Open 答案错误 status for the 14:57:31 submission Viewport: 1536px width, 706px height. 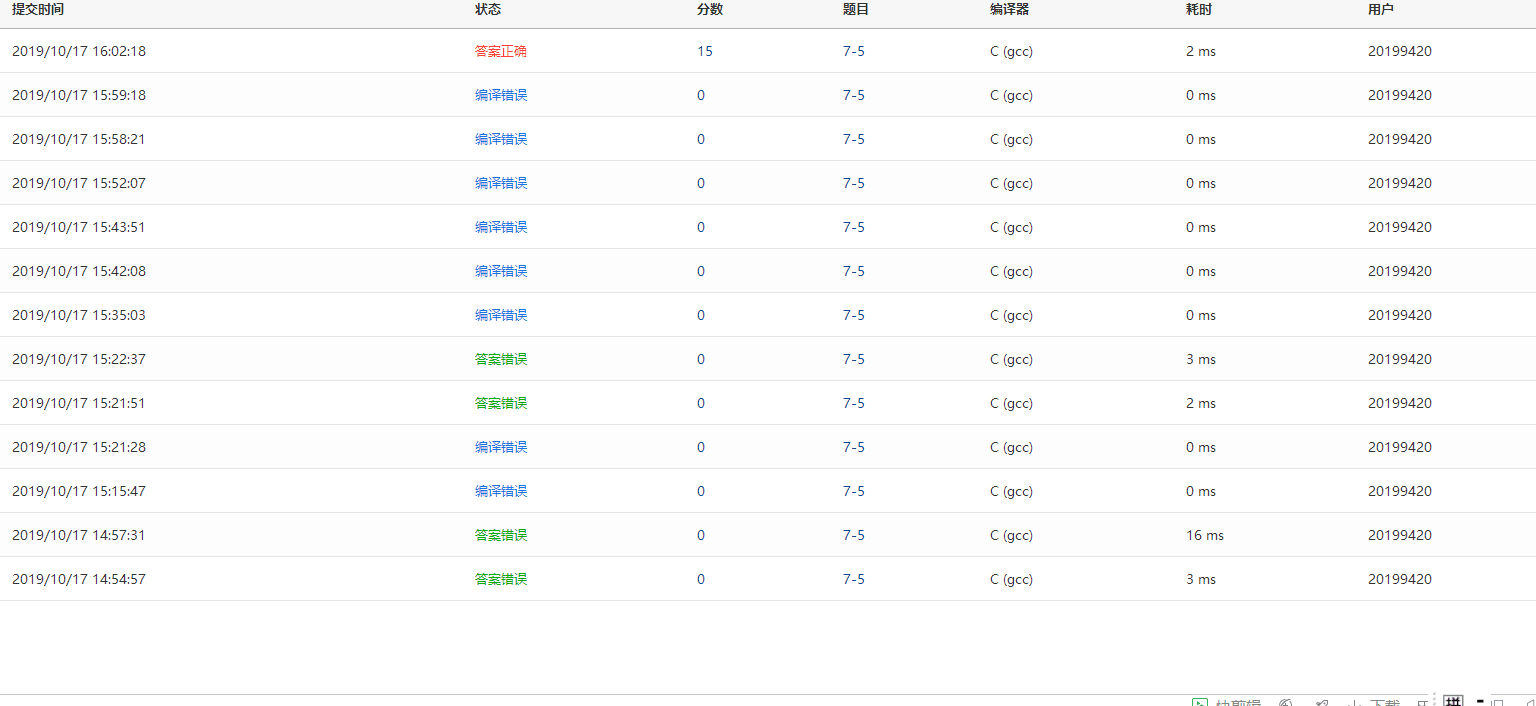(x=501, y=535)
